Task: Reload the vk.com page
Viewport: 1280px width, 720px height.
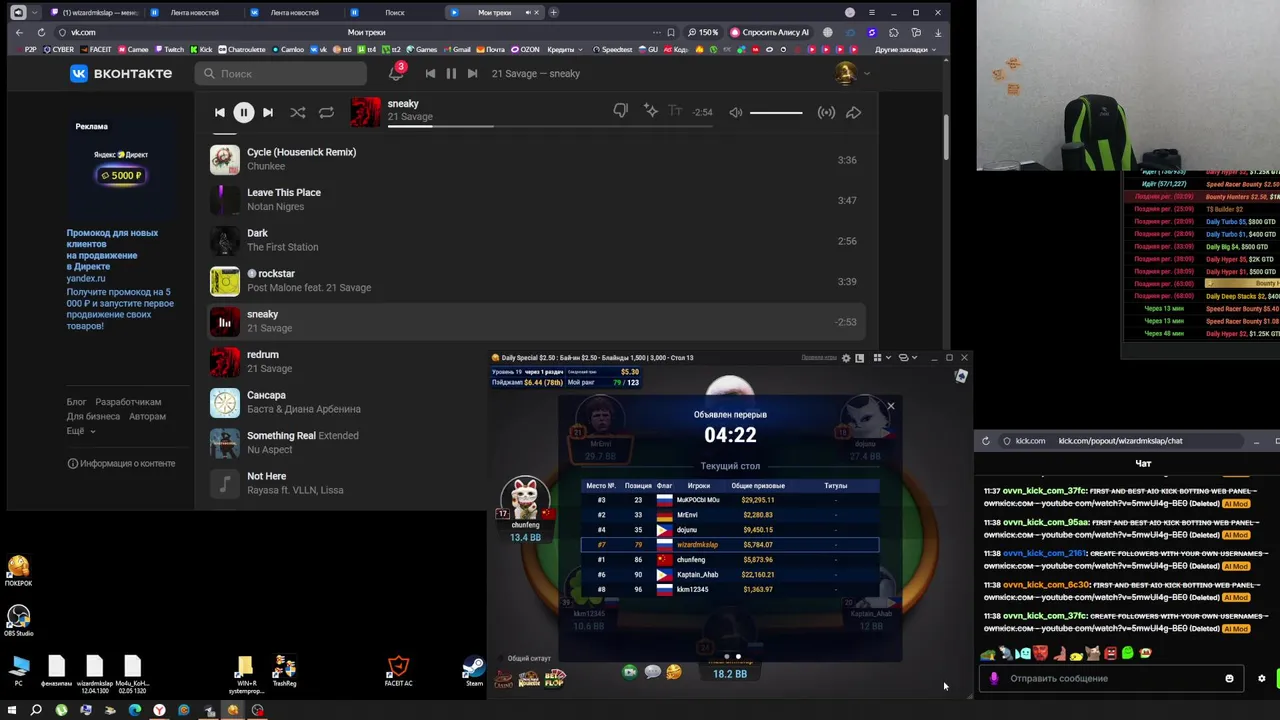Action: pos(39,32)
